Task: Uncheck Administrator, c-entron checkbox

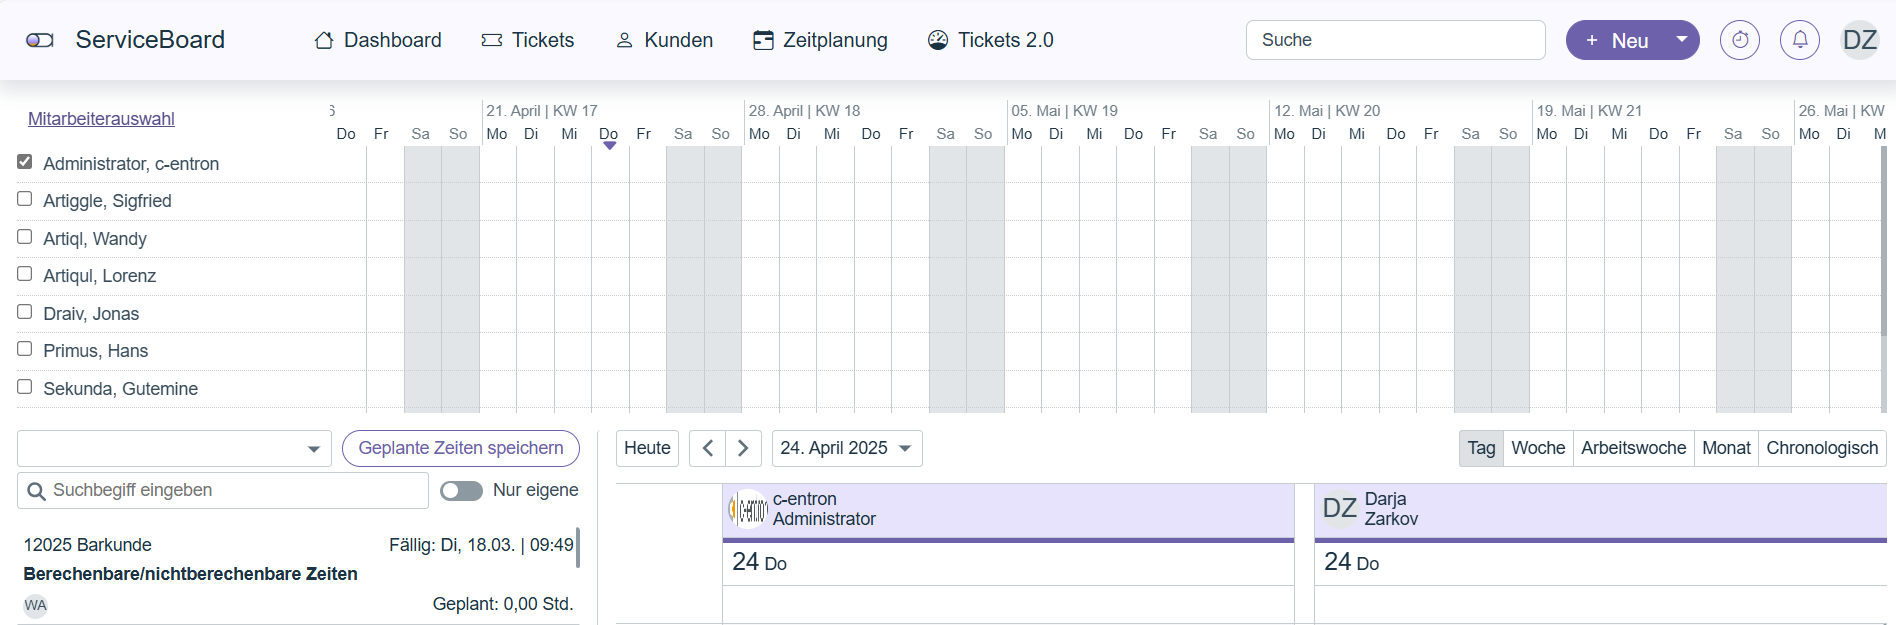Action: pos(25,162)
